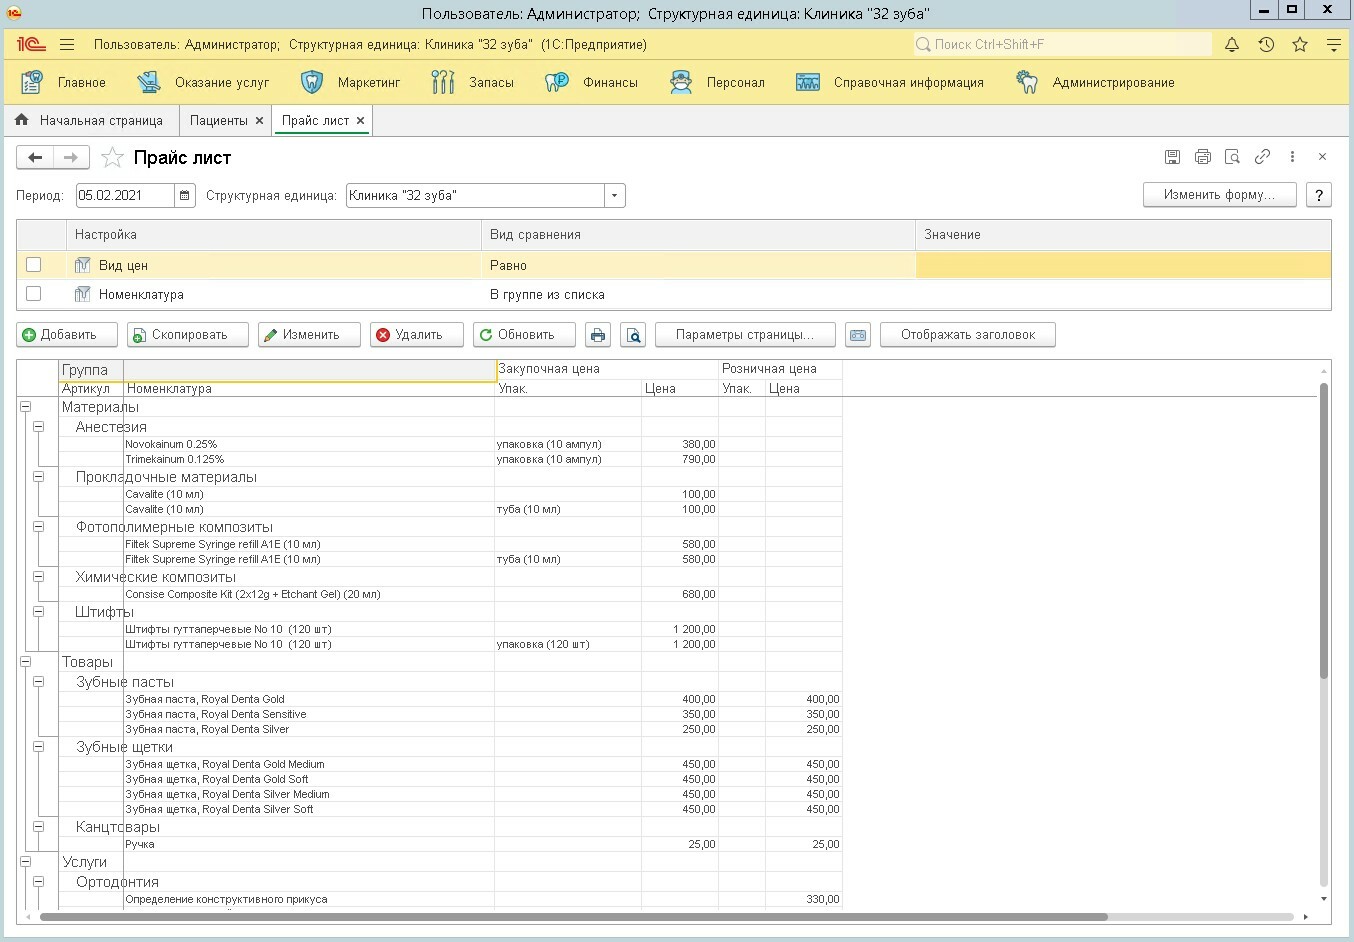Click the Запасы dental tools icon
This screenshot has width=1354, height=942.
(443, 82)
